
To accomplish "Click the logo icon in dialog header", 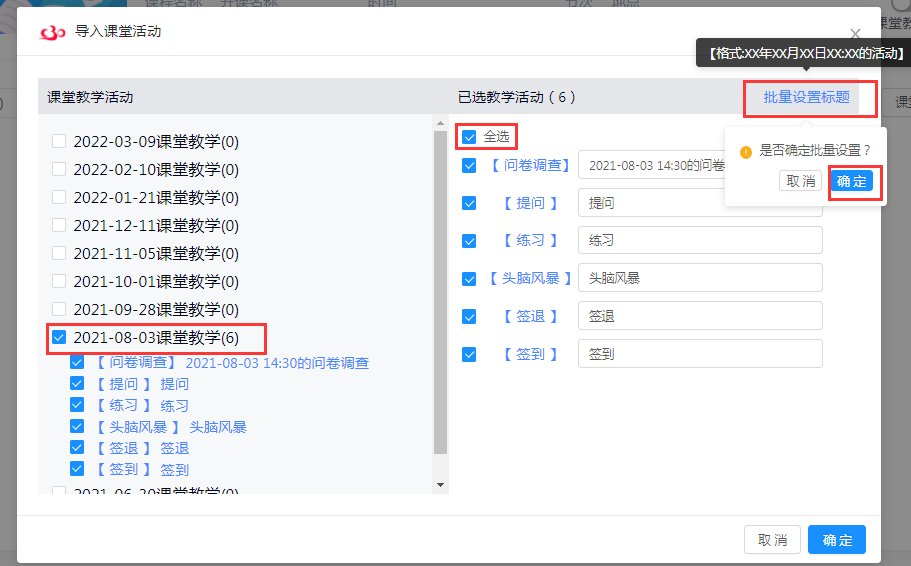I will pos(52,32).
